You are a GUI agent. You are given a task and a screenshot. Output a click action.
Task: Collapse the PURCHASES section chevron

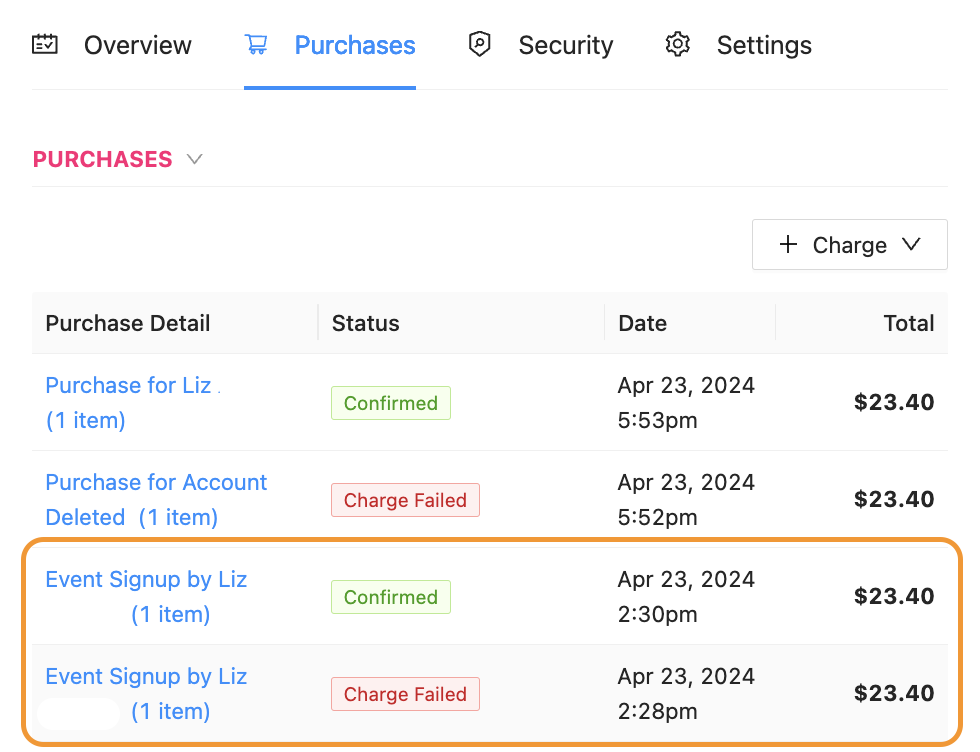point(195,159)
